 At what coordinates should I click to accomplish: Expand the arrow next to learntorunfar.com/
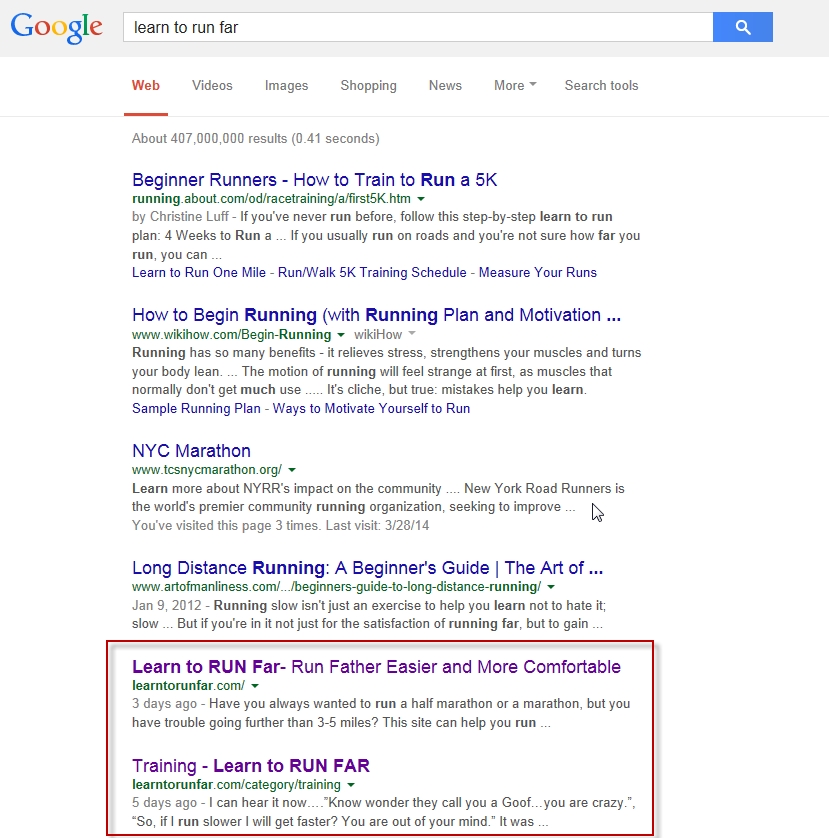click(255, 686)
